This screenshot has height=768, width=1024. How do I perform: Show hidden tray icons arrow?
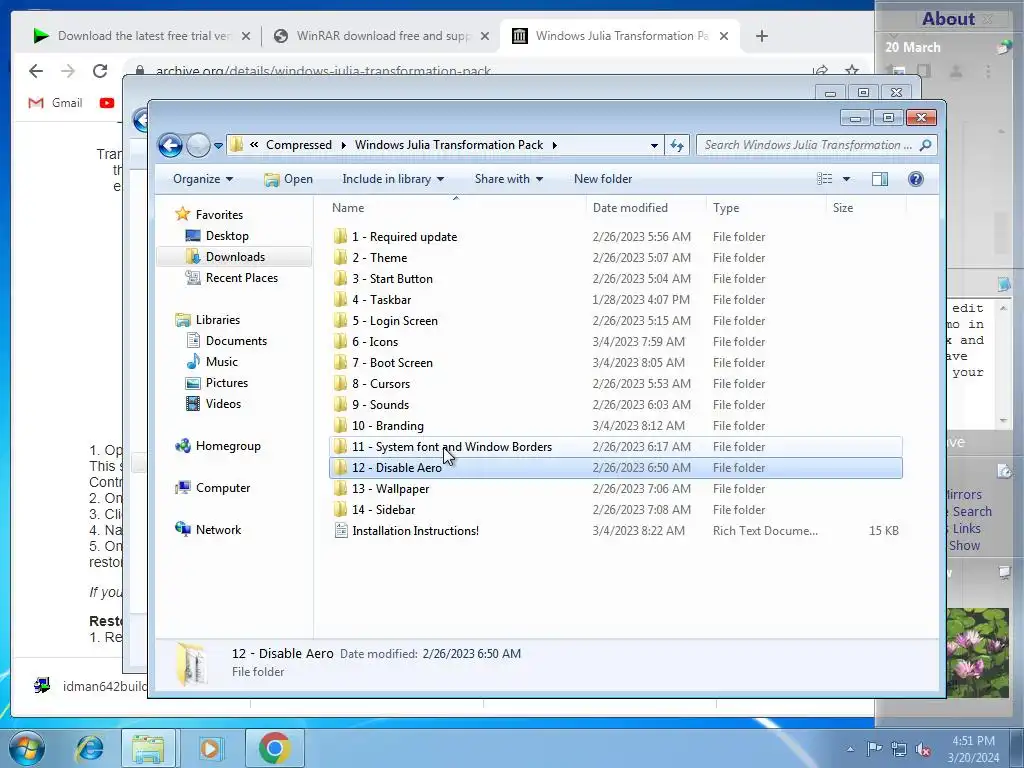pyautogui.click(x=850, y=749)
